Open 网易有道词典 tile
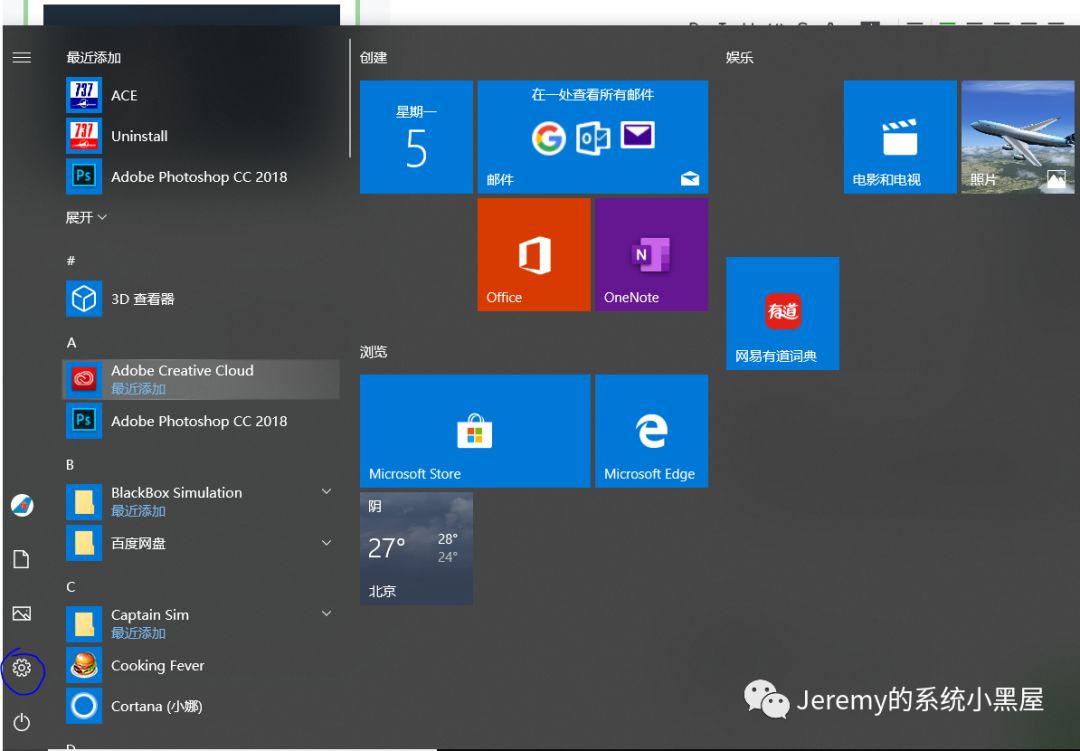The width and height of the screenshot is (1080, 751). [782, 313]
